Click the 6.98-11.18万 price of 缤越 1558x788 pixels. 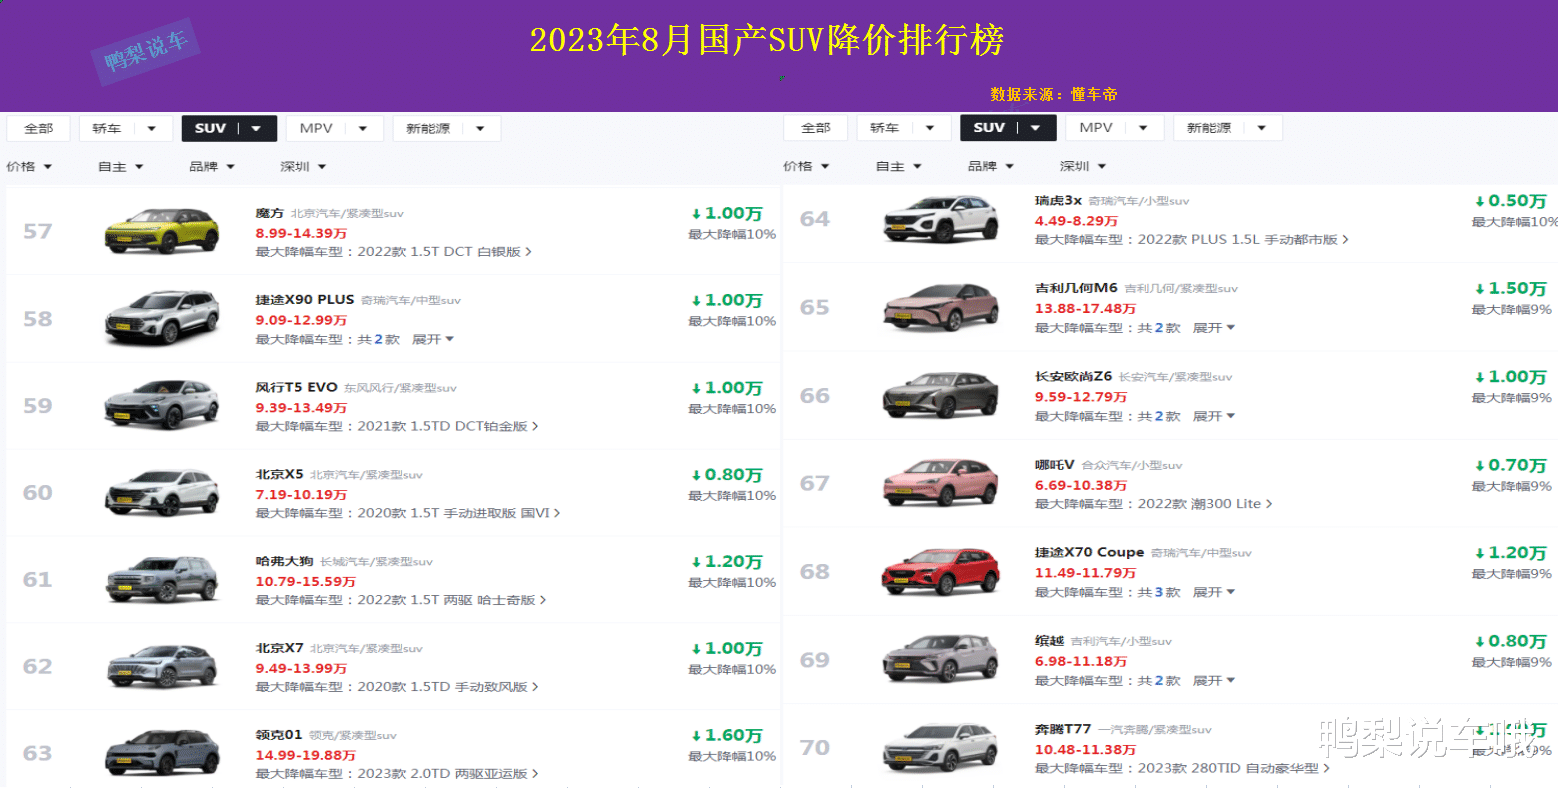pos(1080,661)
